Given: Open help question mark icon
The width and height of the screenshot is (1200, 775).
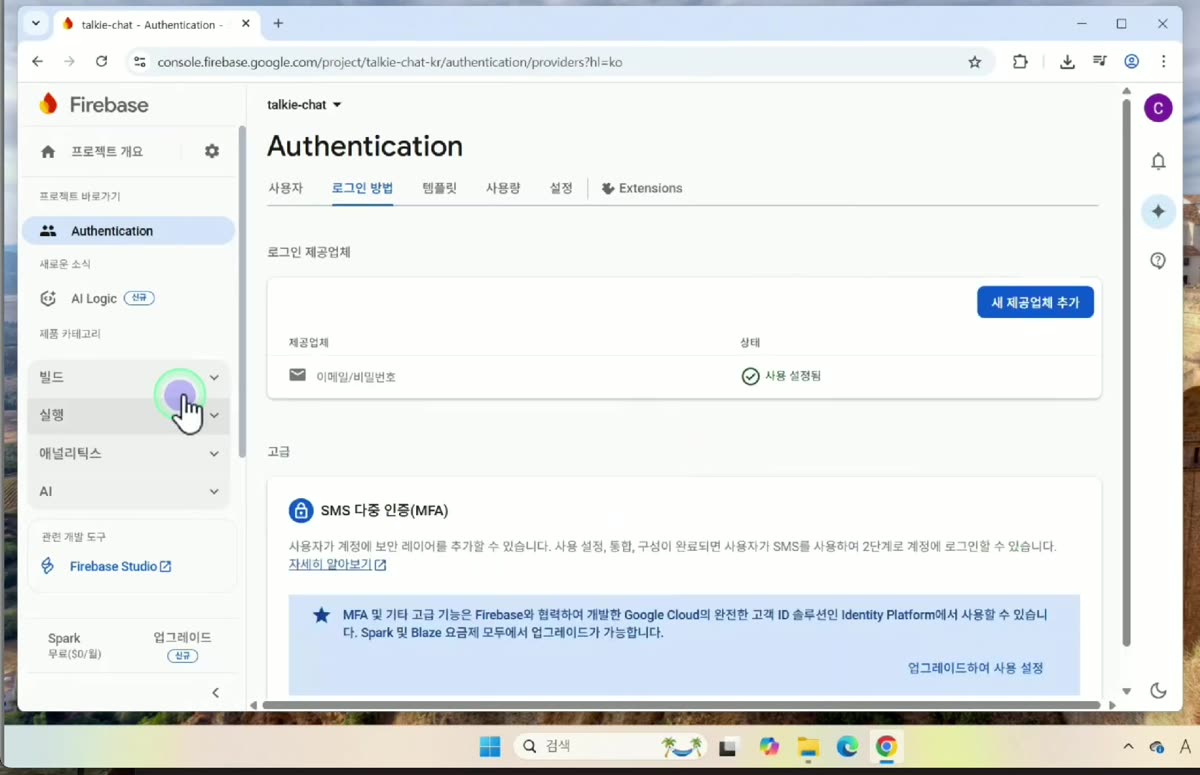Looking at the screenshot, I should click(1158, 261).
